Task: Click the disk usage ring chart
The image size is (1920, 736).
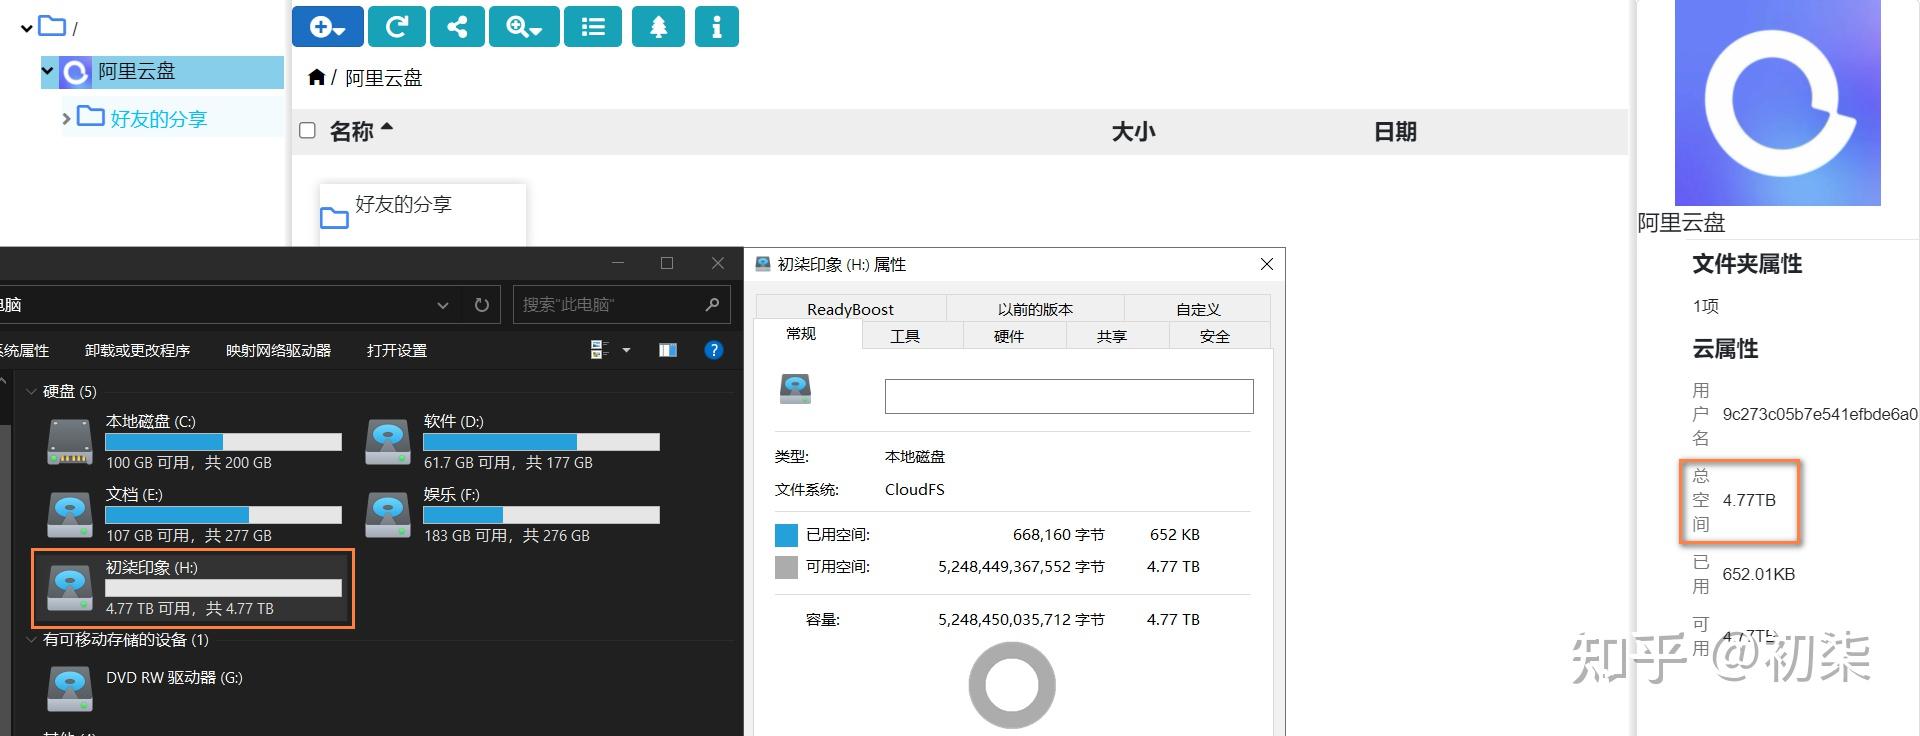Action: (x=1012, y=686)
